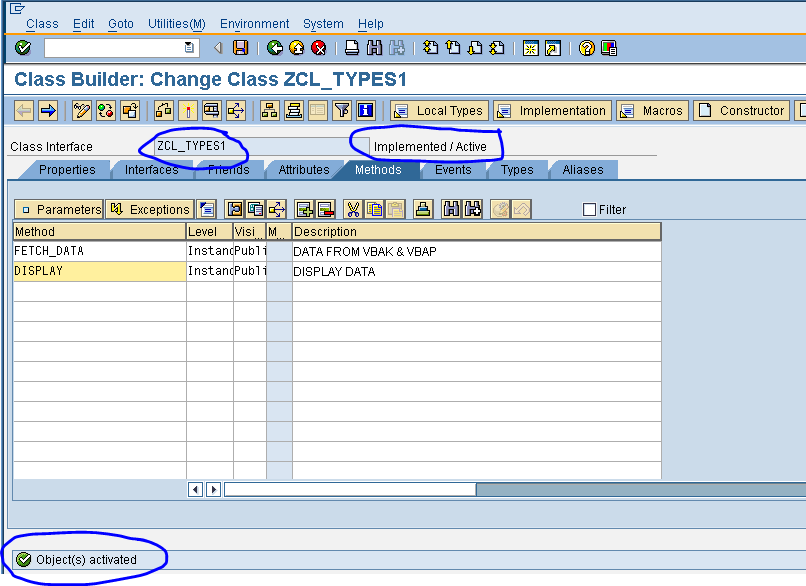Click the Back green arrow icon

[272, 47]
